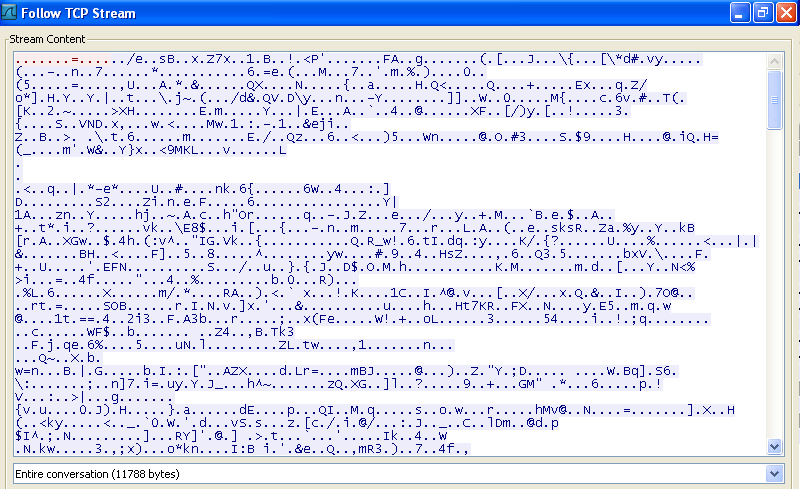Viewport: 800px width, 489px height.
Task: Restore down the Follow TCP Stream window
Action: 762,13
